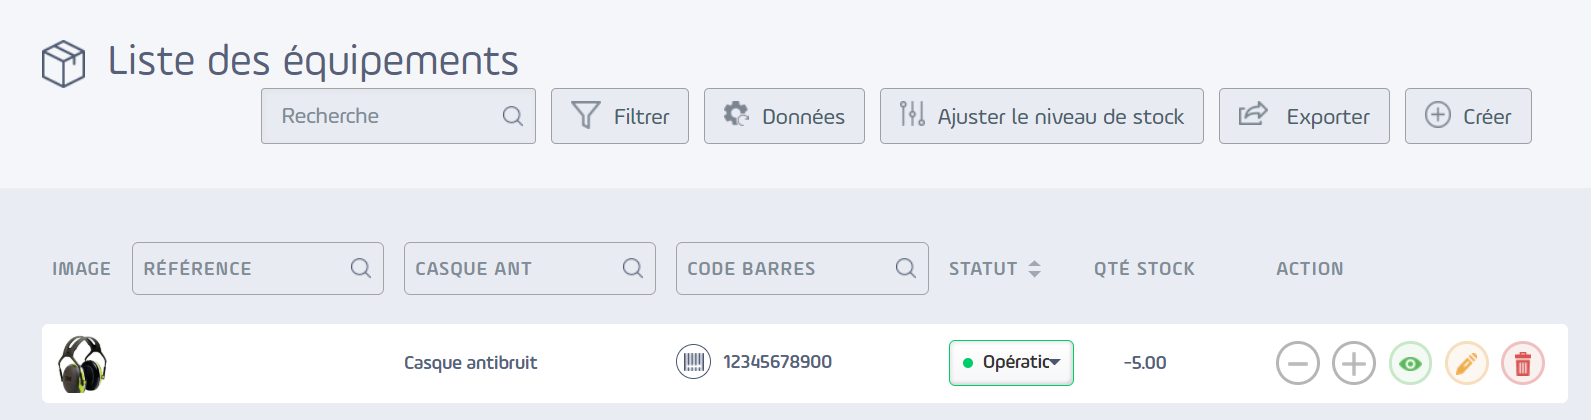Click the box icon beside the page title

[x=63, y=64]
